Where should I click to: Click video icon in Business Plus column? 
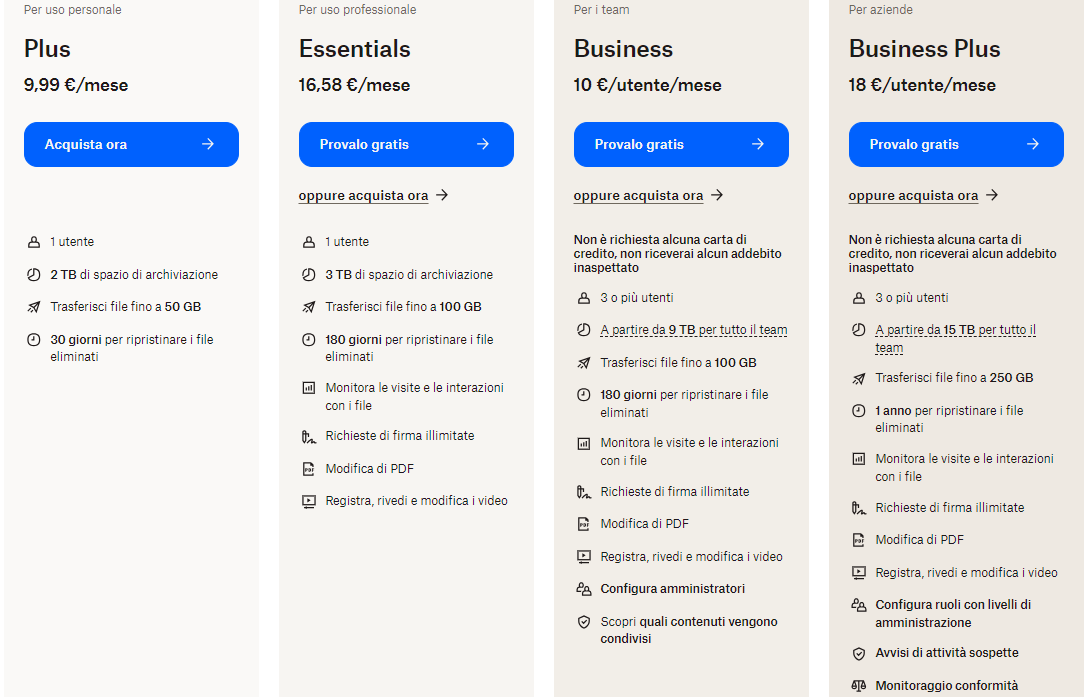859,572
